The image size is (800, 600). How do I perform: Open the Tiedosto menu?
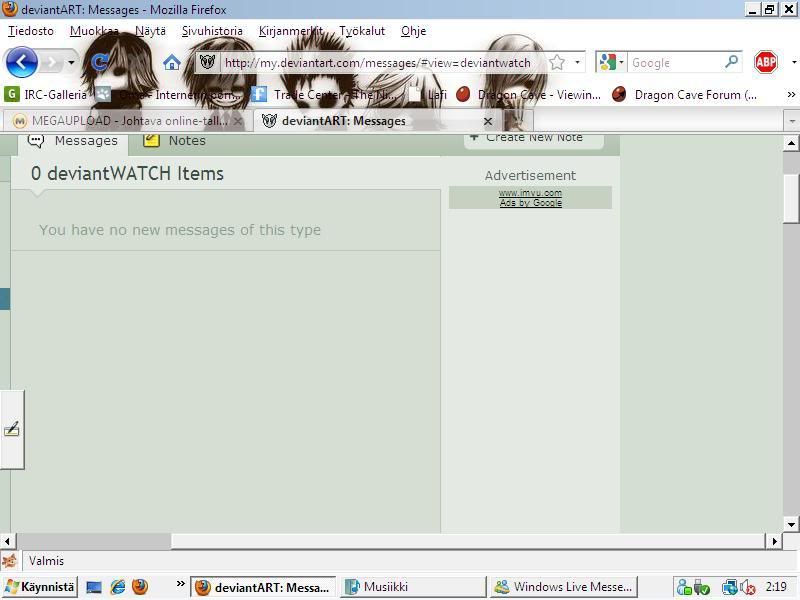[31, 31]
